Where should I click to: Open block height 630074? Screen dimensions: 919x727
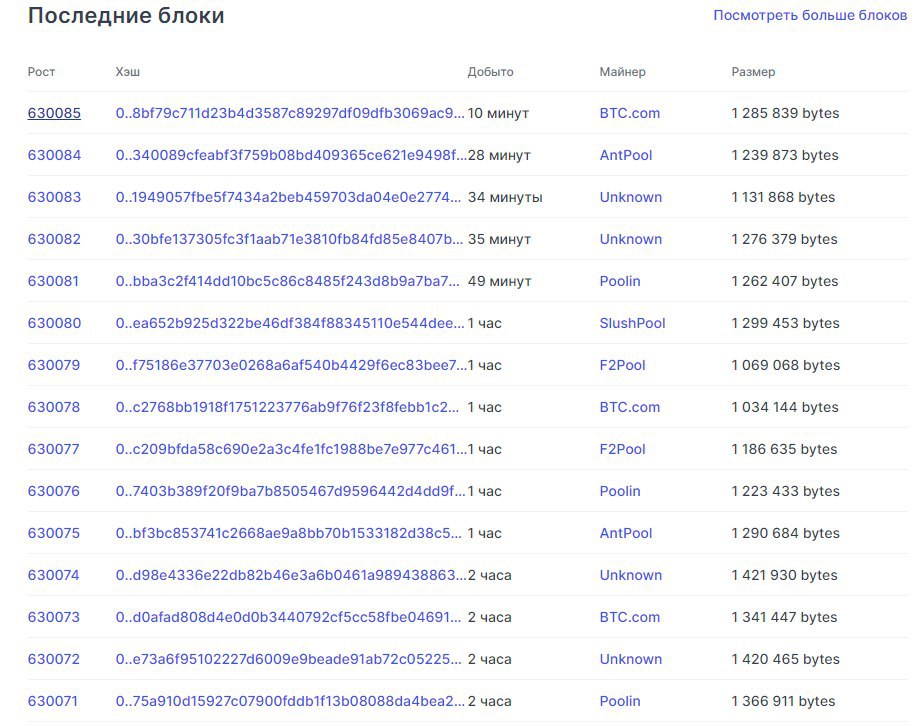(53, 575)
